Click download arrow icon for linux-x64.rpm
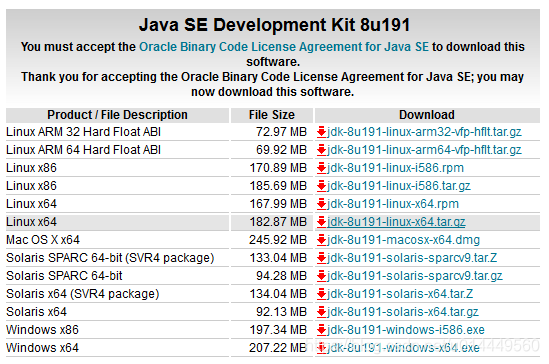This screenshot has width=549, height=364. coord(321,204)
